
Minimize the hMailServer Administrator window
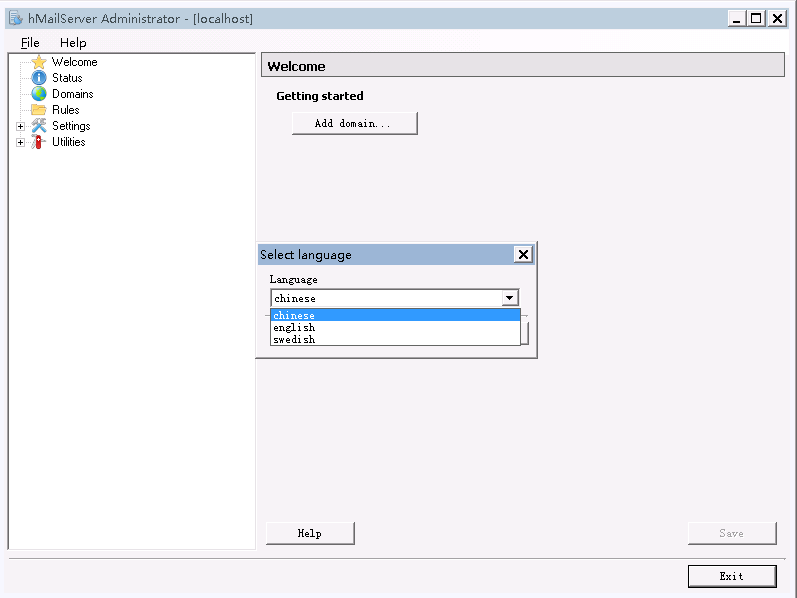point(736,19)
